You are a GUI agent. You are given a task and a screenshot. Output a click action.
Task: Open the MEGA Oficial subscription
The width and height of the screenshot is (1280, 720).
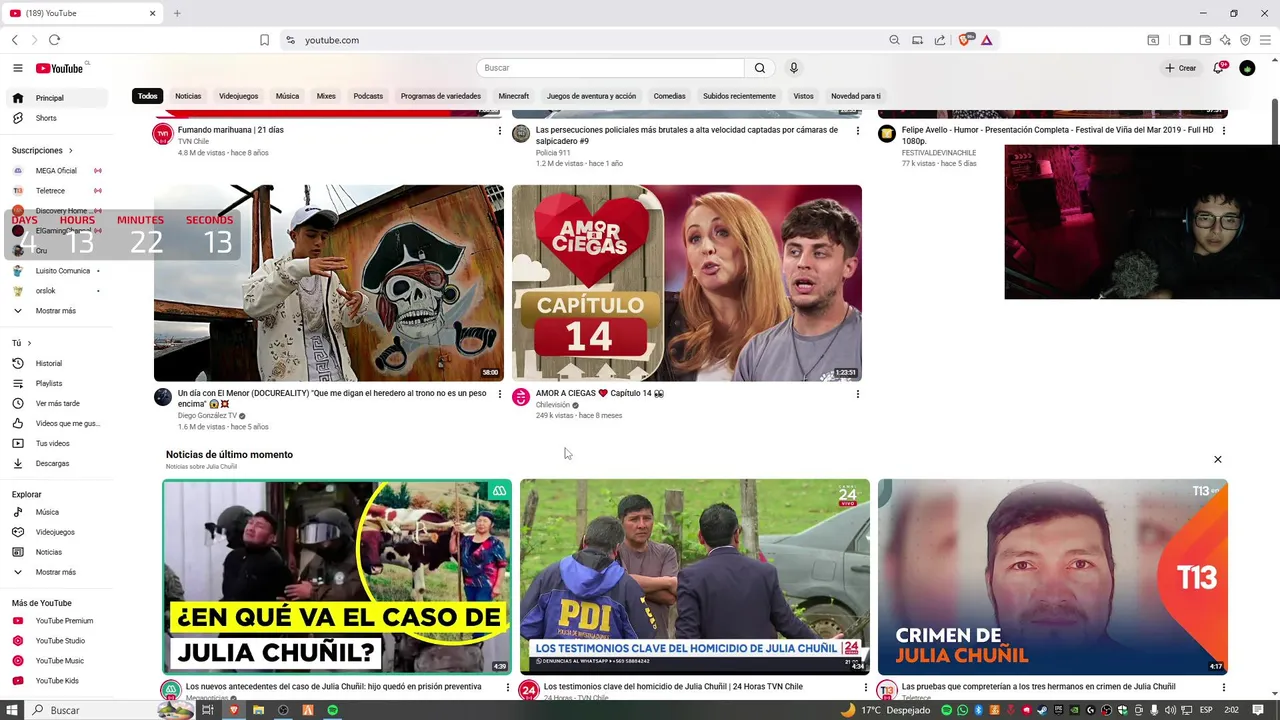pos(56,171)
